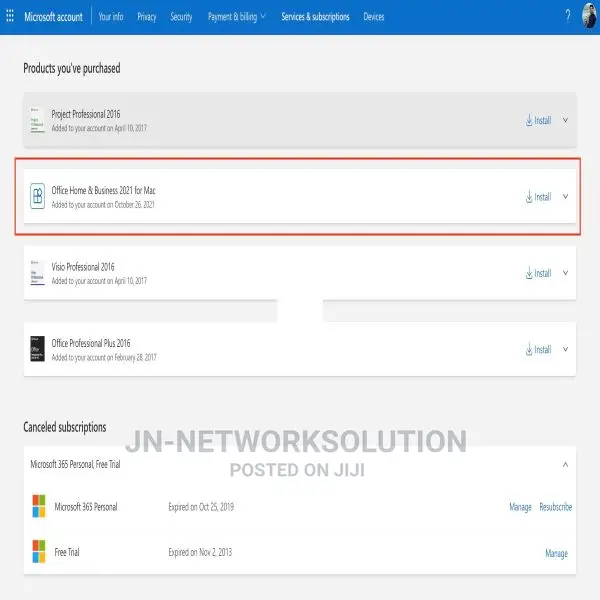600x600 pixels.
Task: Install Office Home & Business 2021 for Mac
Action: click(x=538, y=197)
